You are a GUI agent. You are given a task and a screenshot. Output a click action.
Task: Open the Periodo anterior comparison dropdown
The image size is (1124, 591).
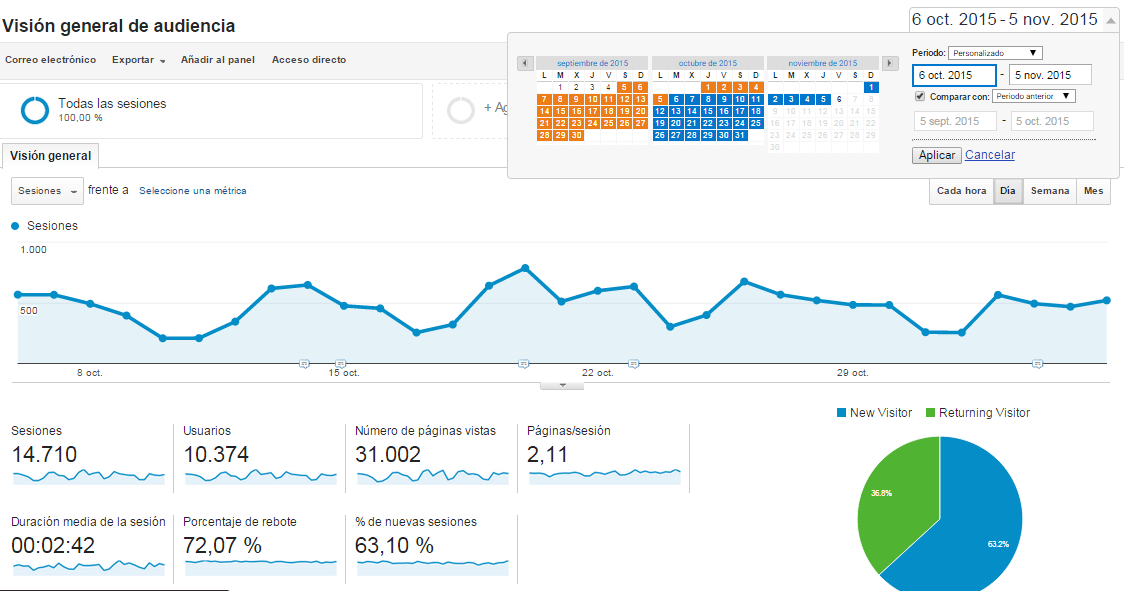coord(1034,97)
